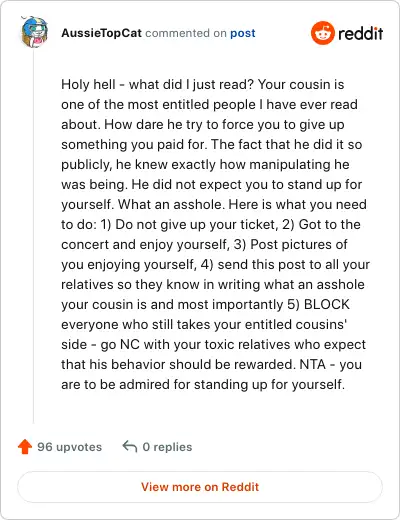Click the "commented on" header text

click(186, 33)
